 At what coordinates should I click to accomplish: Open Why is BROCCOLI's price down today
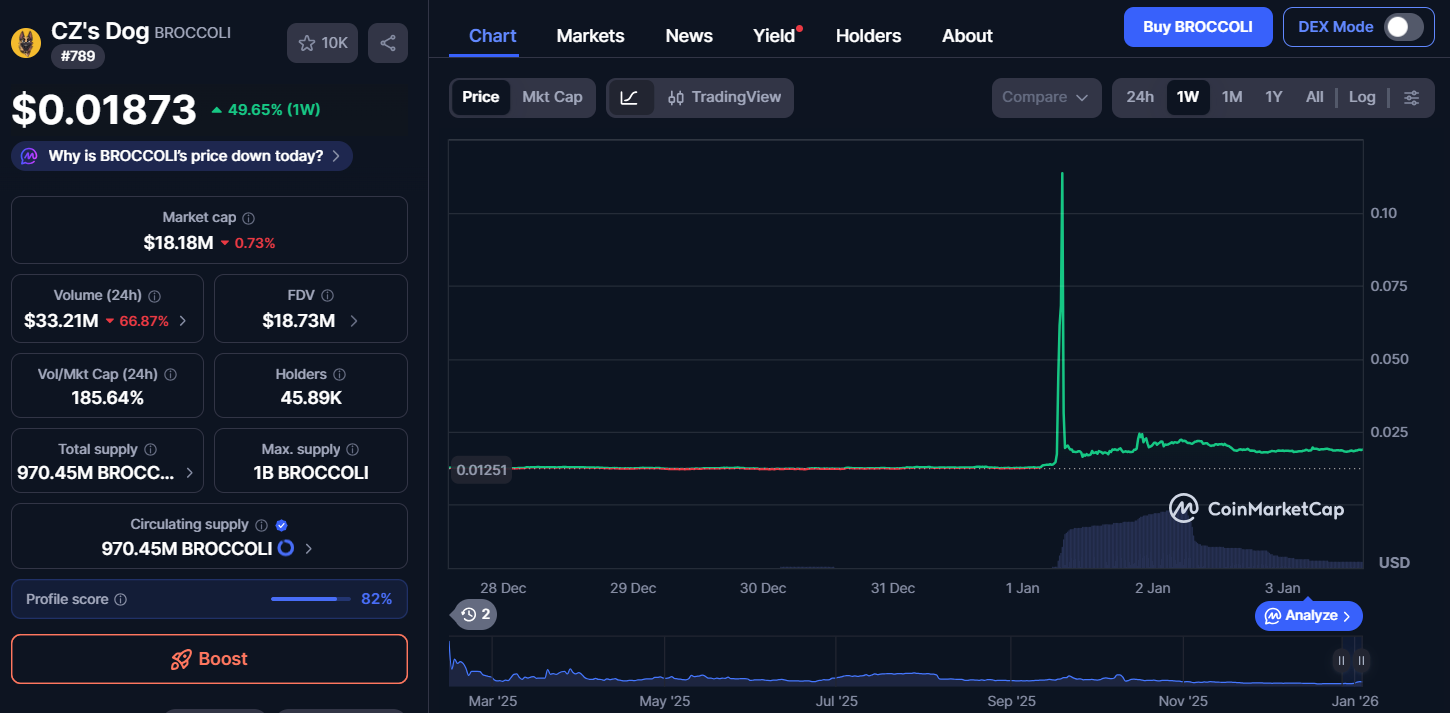pos(182,156)
